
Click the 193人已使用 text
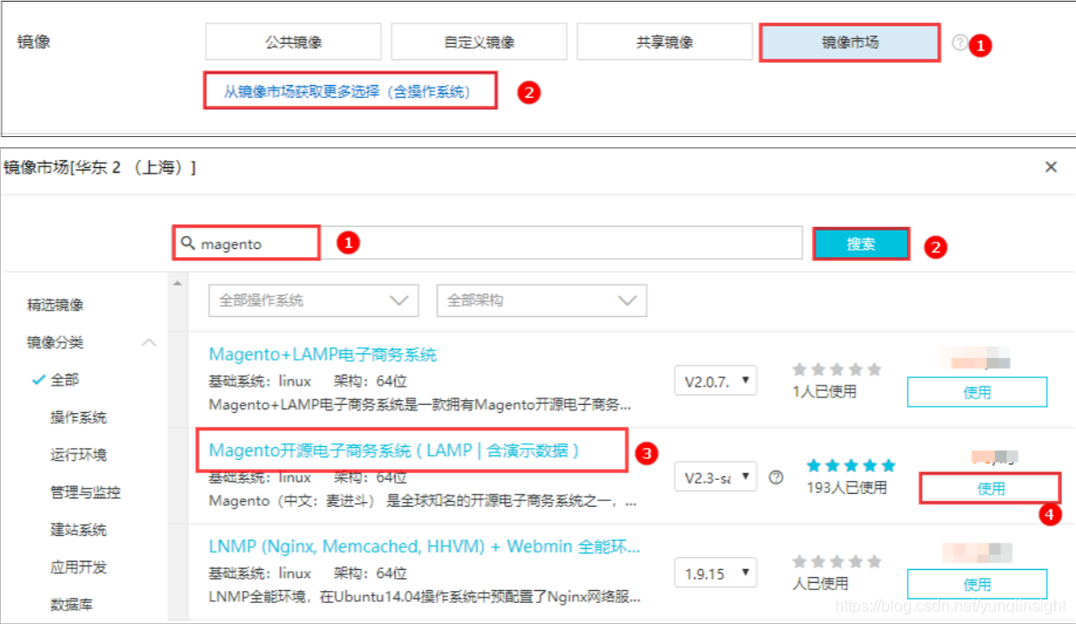[x=846, y=487]
